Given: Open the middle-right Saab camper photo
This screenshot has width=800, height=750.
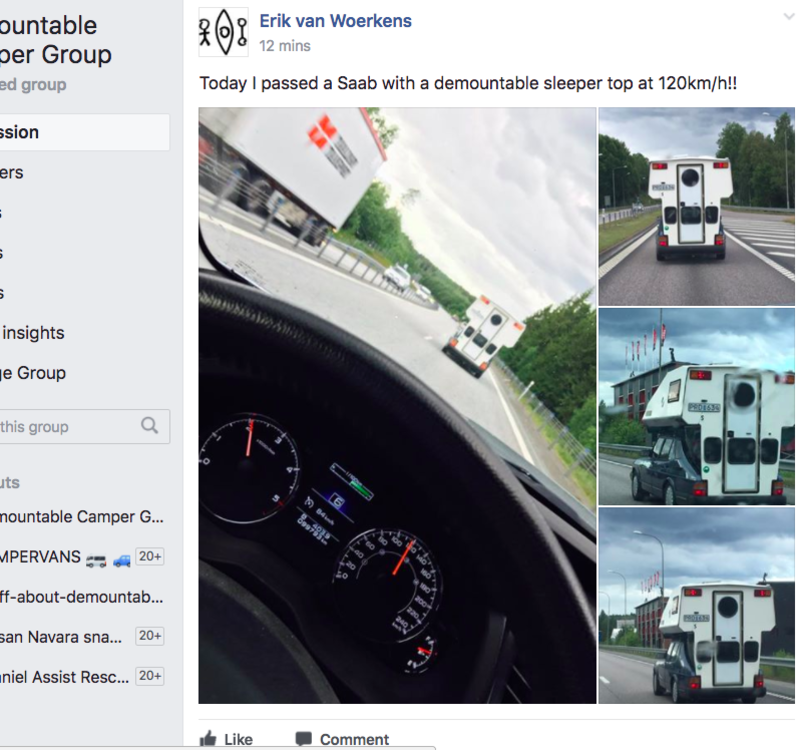Looking at the screenshot, I should click(x=696, y=406).
